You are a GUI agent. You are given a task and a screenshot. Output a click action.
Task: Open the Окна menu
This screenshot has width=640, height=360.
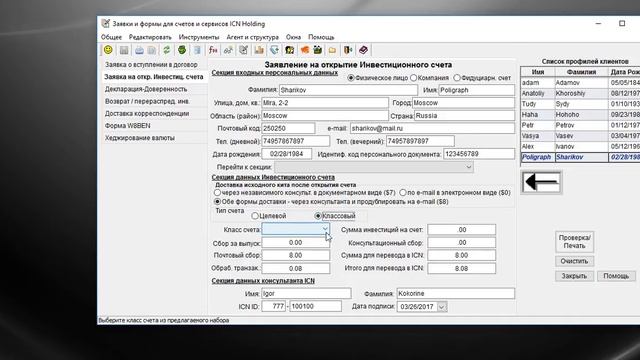tap(293, 37)
